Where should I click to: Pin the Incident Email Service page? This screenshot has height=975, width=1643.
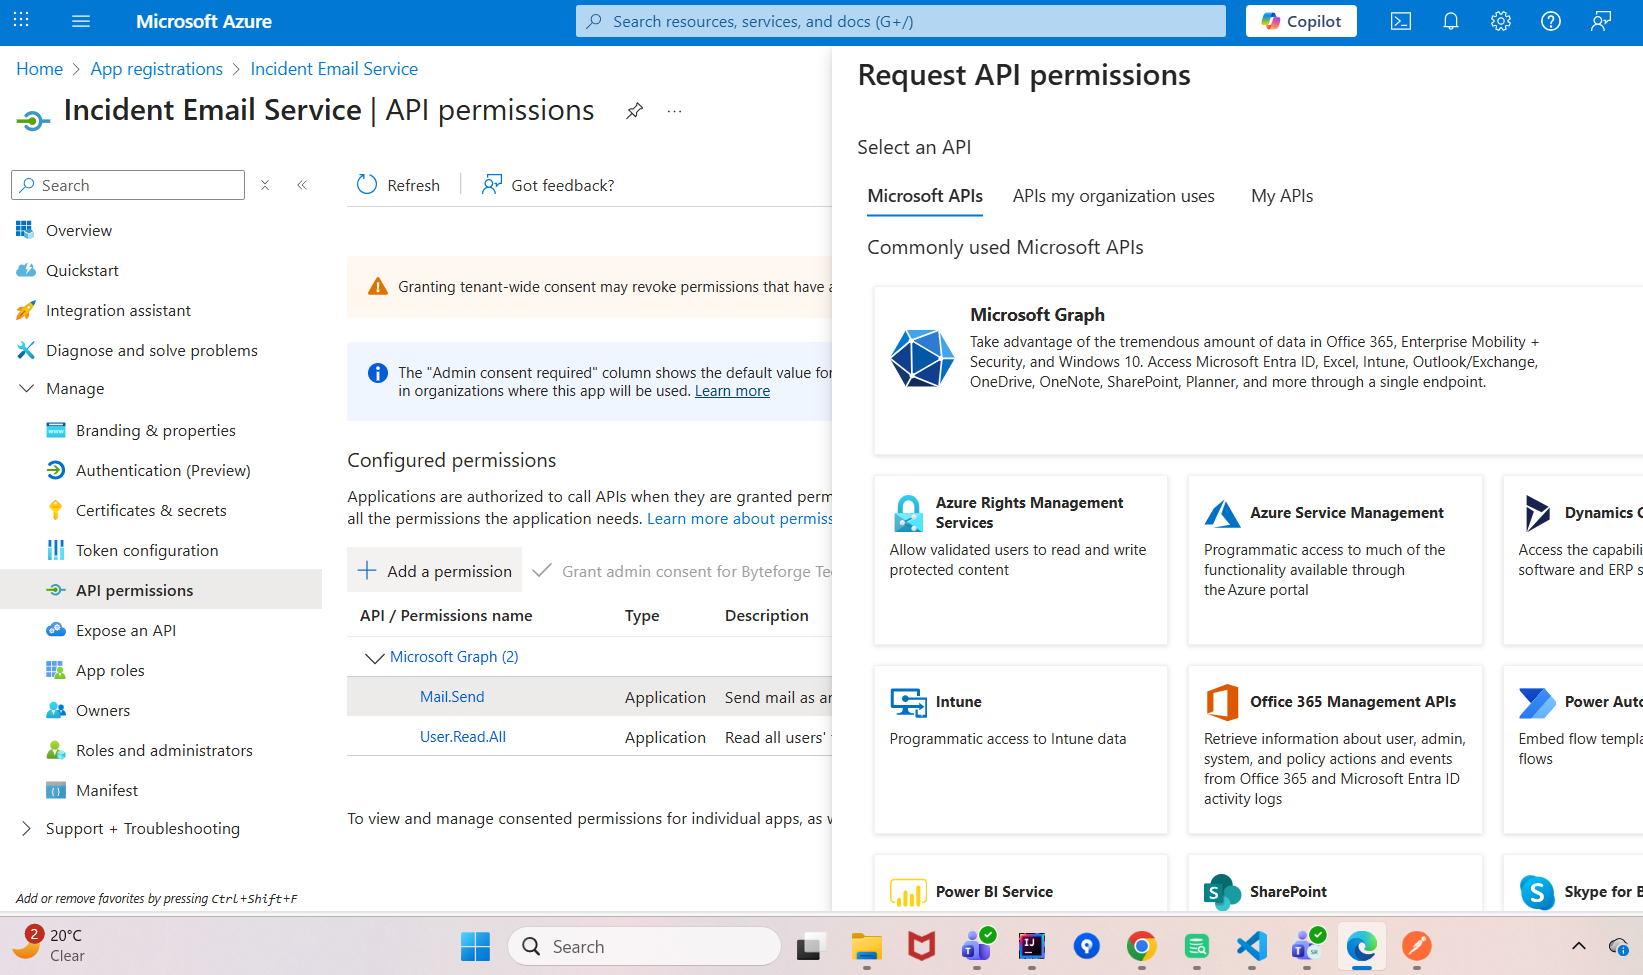coord(635,110)
